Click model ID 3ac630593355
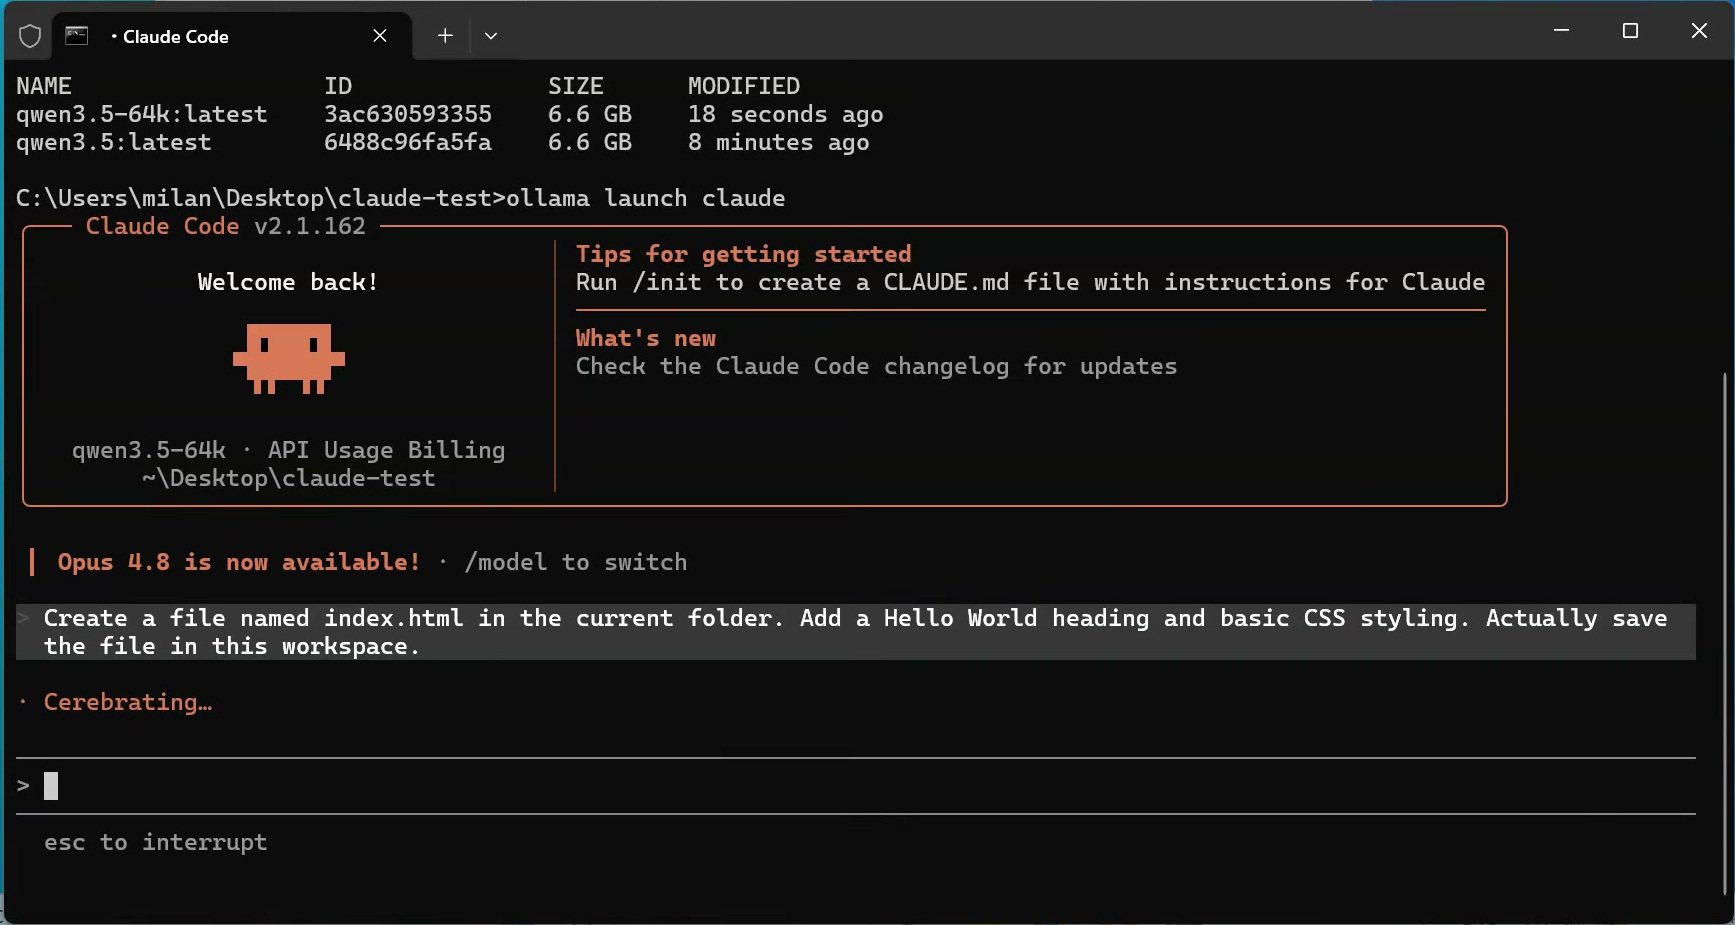 click(x=408, y=114)
